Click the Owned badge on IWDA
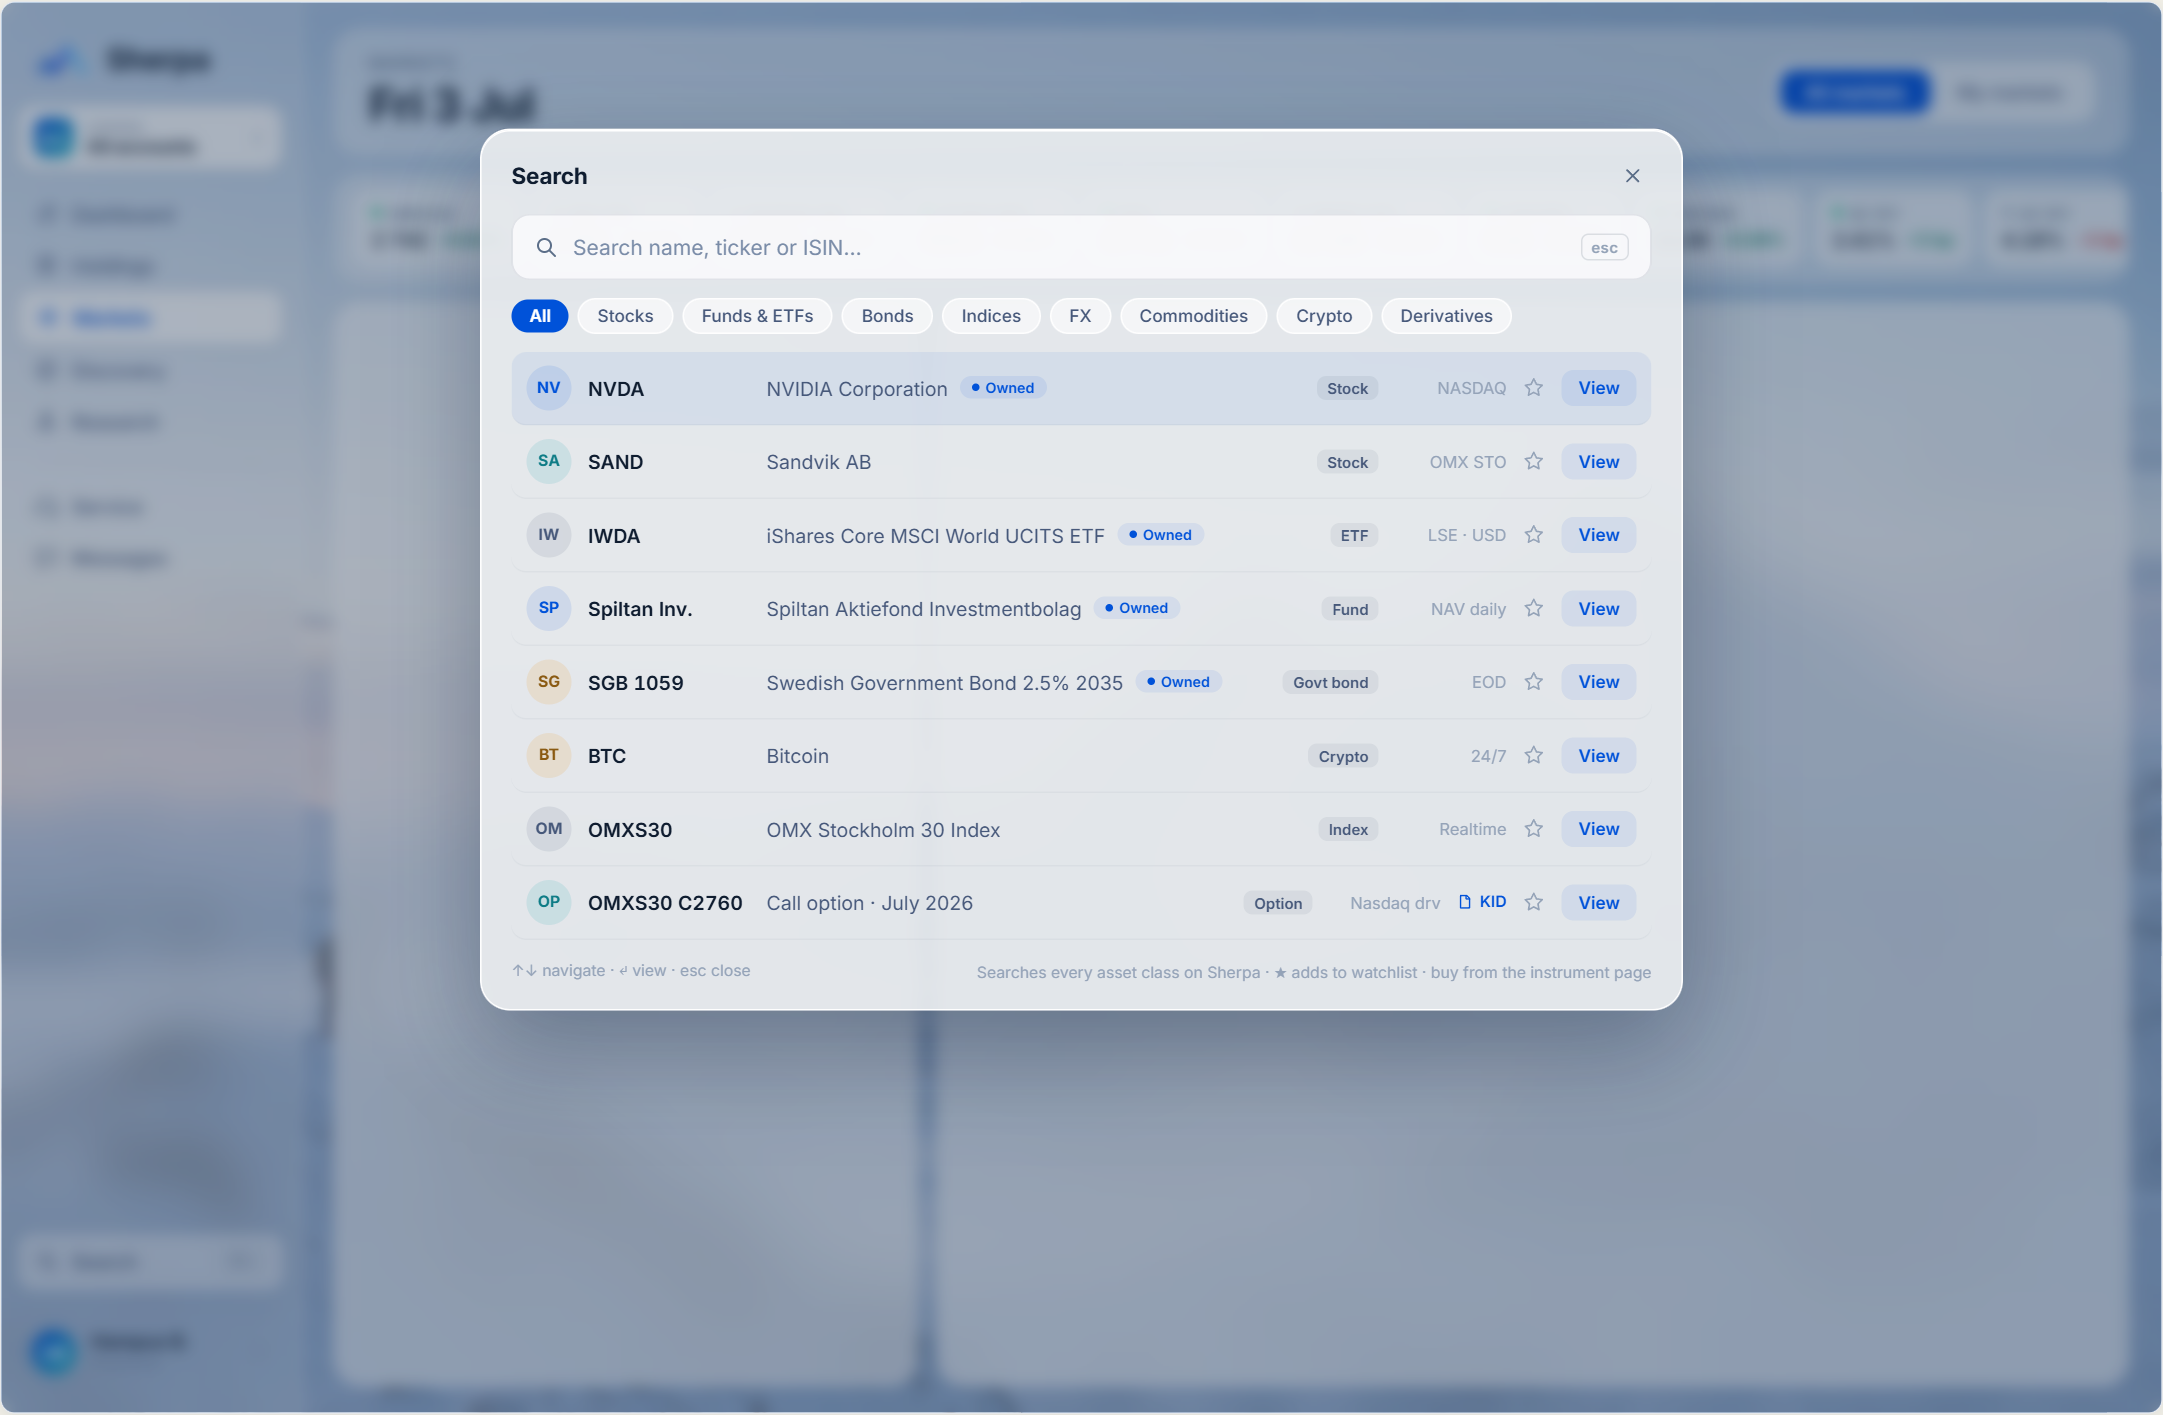The height and width of the screenshot is (1415, 2163). click(x=1161, y=535)
